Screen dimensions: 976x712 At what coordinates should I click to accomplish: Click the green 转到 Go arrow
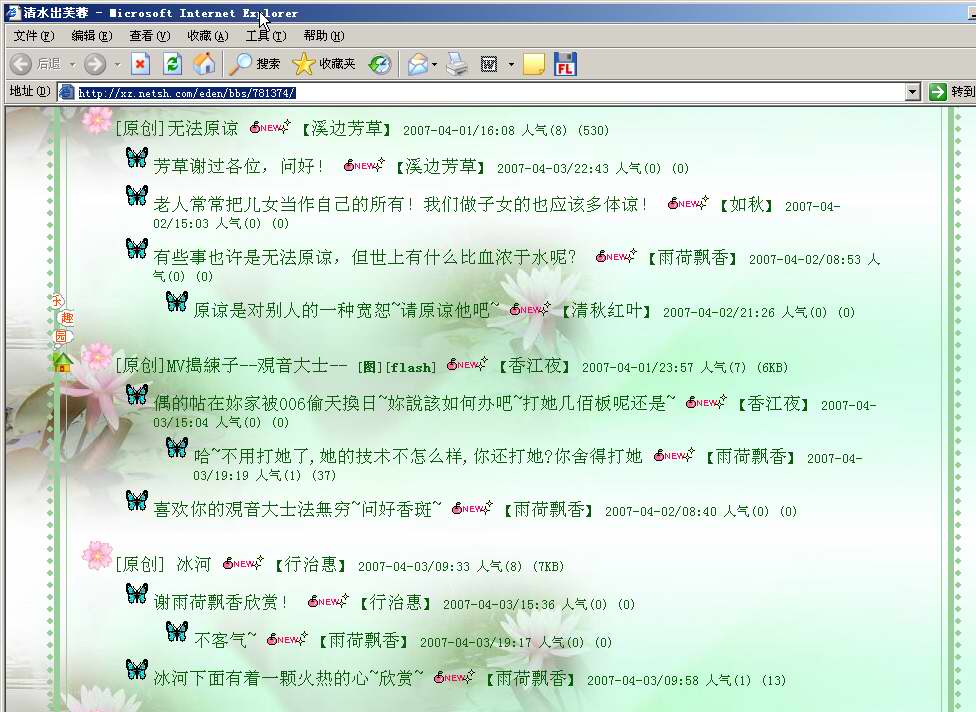pyautogui.click(x=937, y=91)
